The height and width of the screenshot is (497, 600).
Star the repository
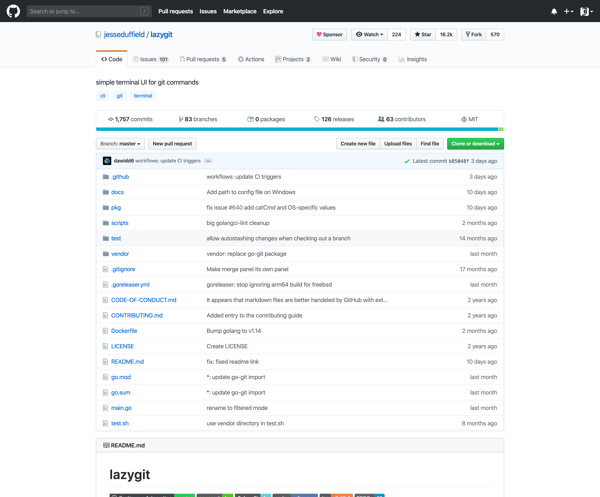(x=423, y=34)
